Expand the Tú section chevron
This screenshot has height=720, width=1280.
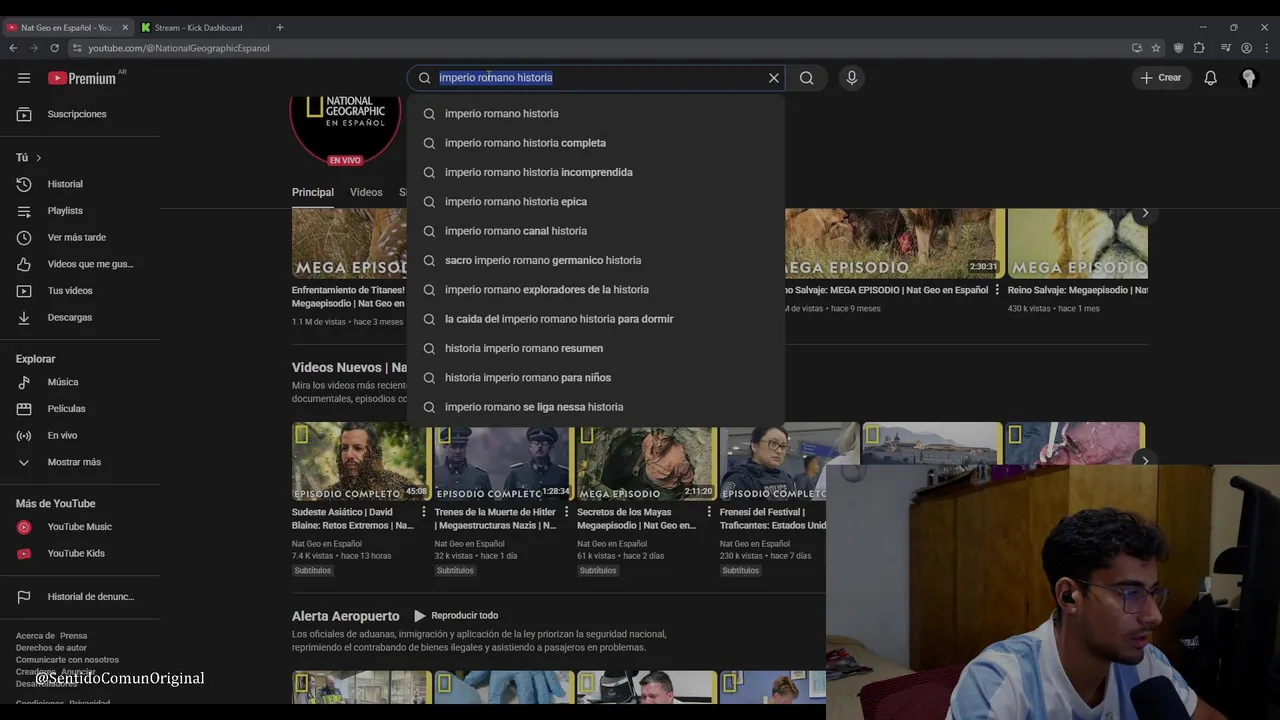(39, 158)
